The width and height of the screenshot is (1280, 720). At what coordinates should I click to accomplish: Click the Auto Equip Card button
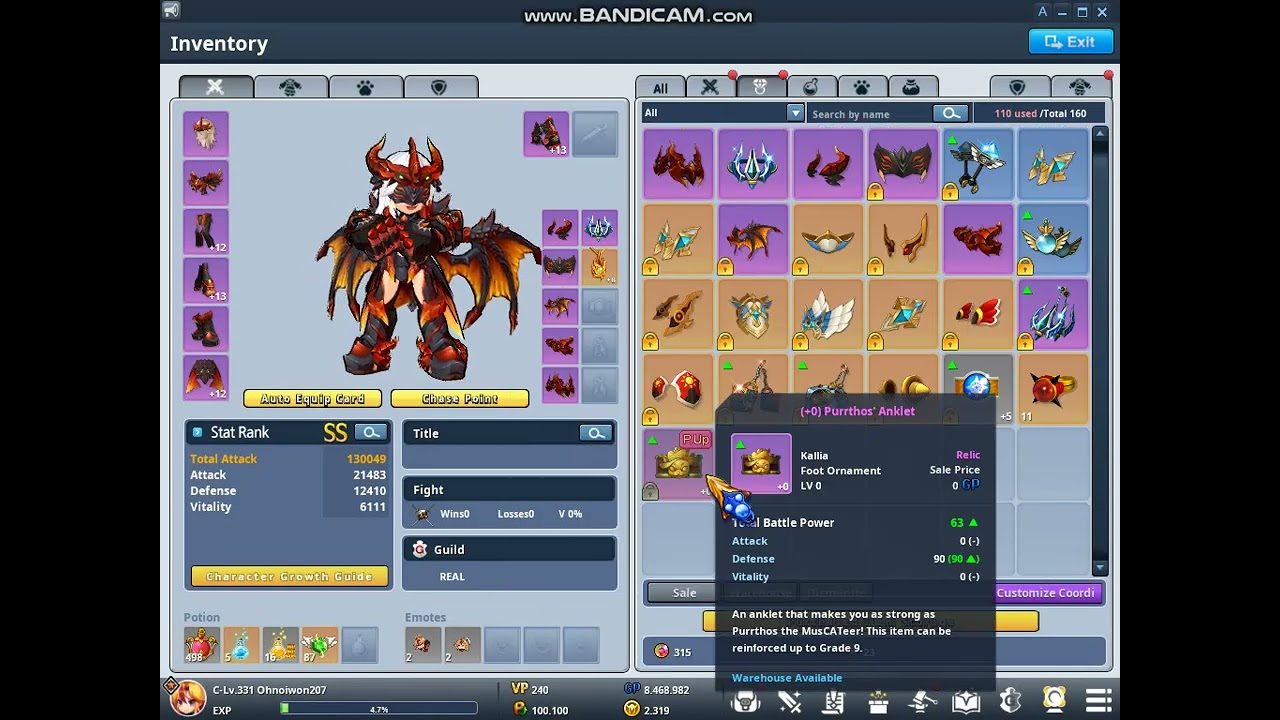coord(312,399)
